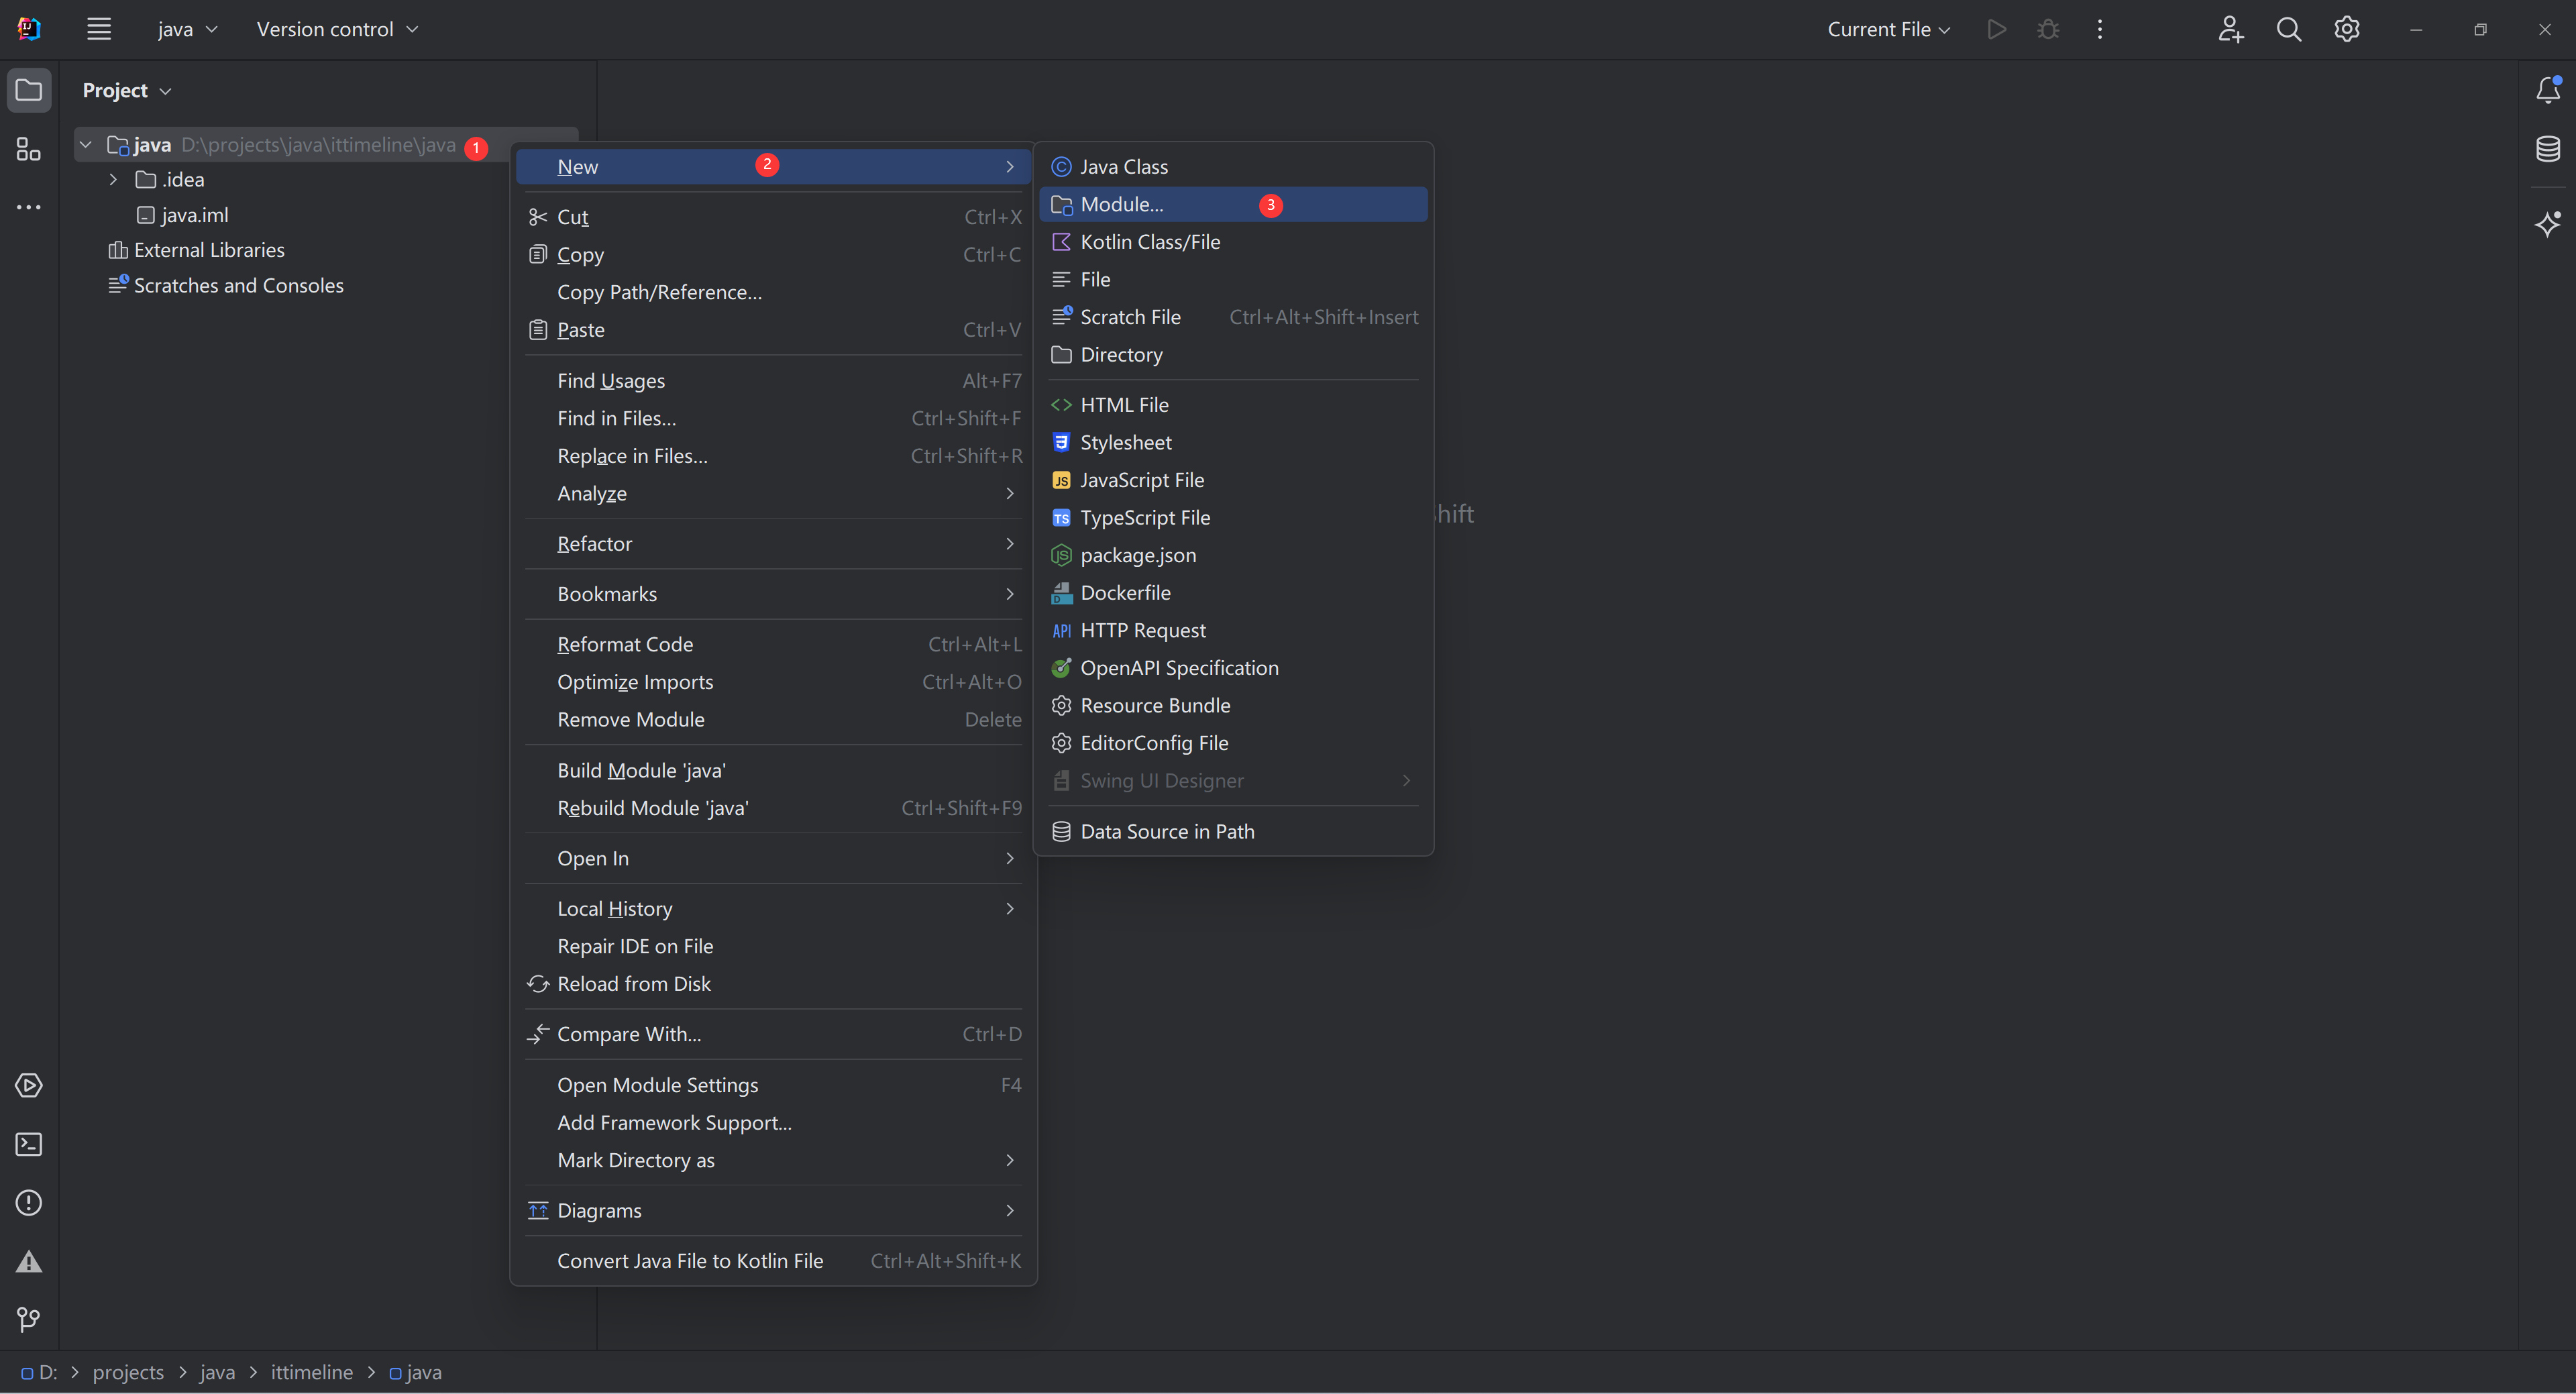Choose Resource Bundle item
The image size is (2576, 1394).
pyautogui.click(x=1233, y=705)
